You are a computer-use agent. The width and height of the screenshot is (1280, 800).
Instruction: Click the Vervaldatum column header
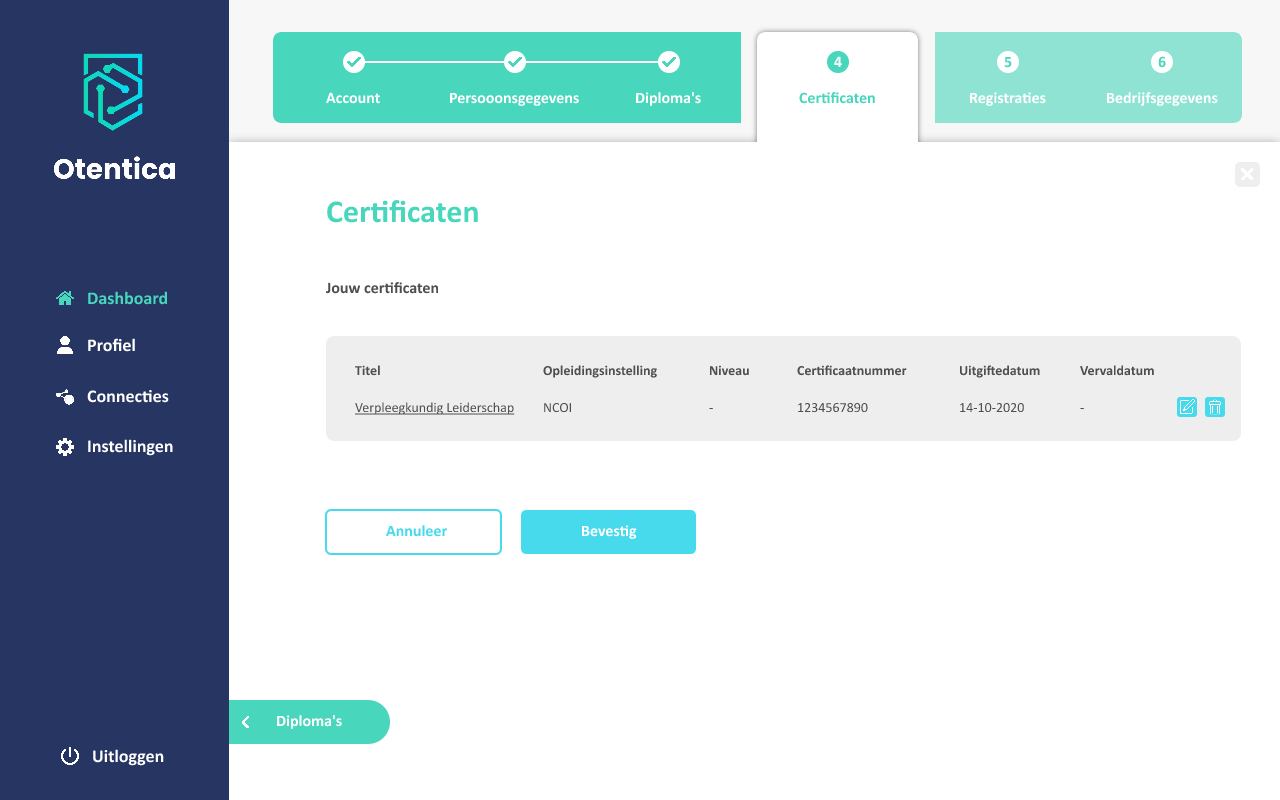coord(1117,371)
